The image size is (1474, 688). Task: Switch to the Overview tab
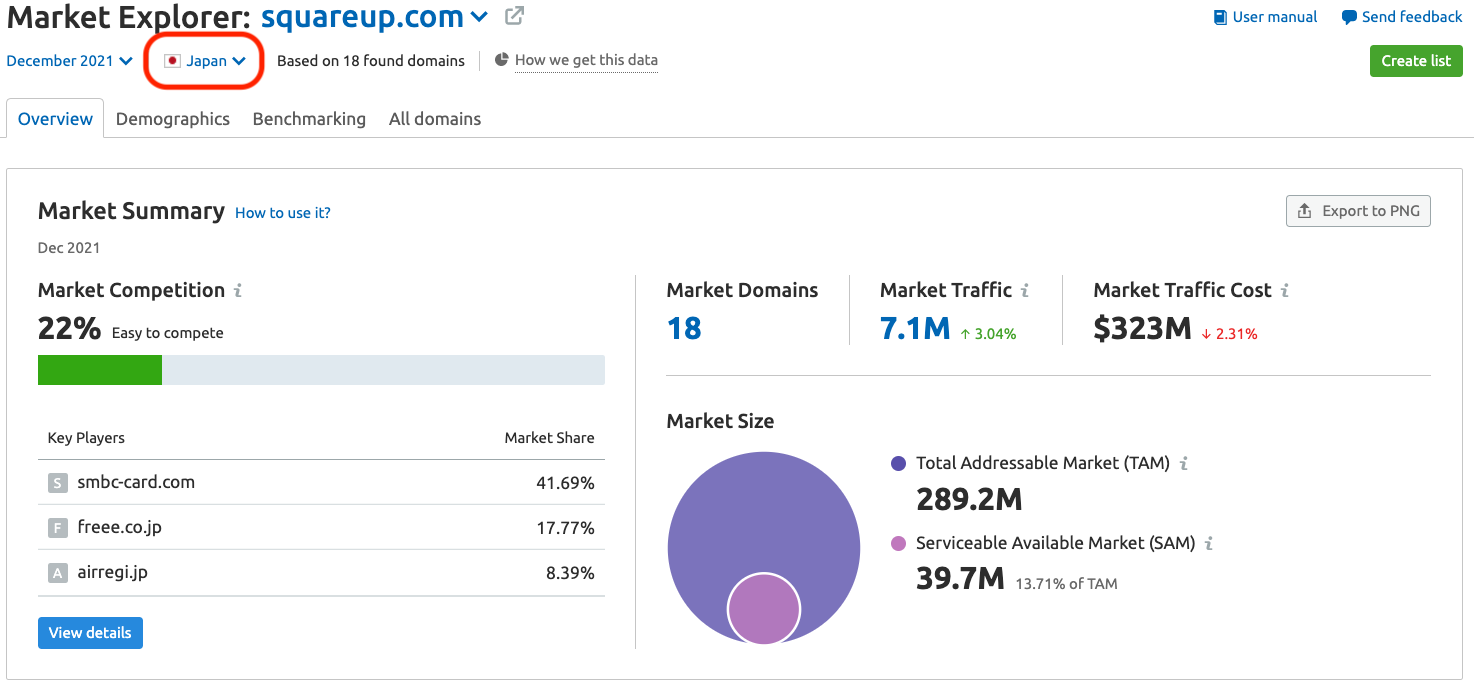(x=55, y=119)
